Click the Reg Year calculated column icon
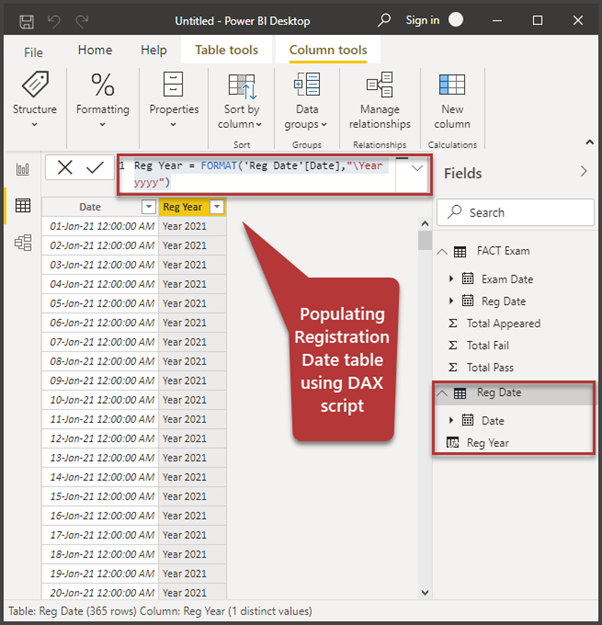Screen dimensions: 602x625 point(452,442)
